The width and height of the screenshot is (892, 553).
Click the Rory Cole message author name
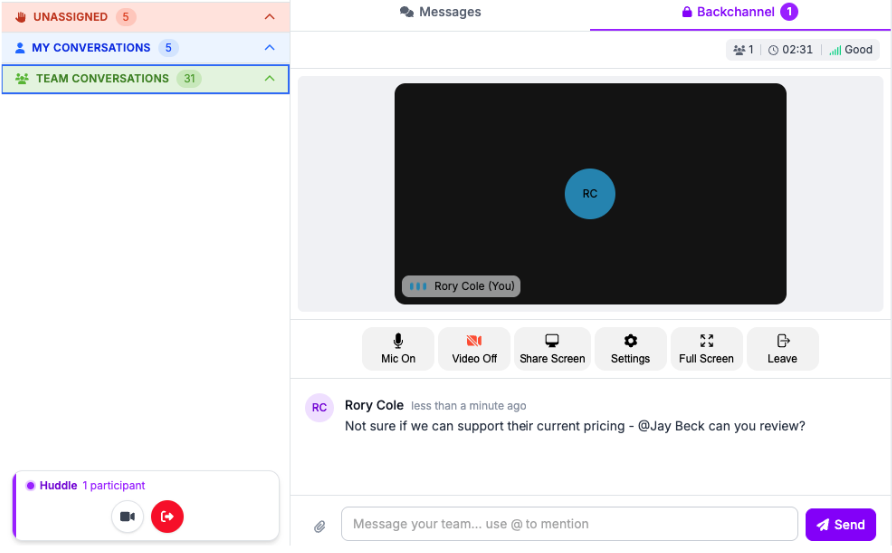(374, 405)
